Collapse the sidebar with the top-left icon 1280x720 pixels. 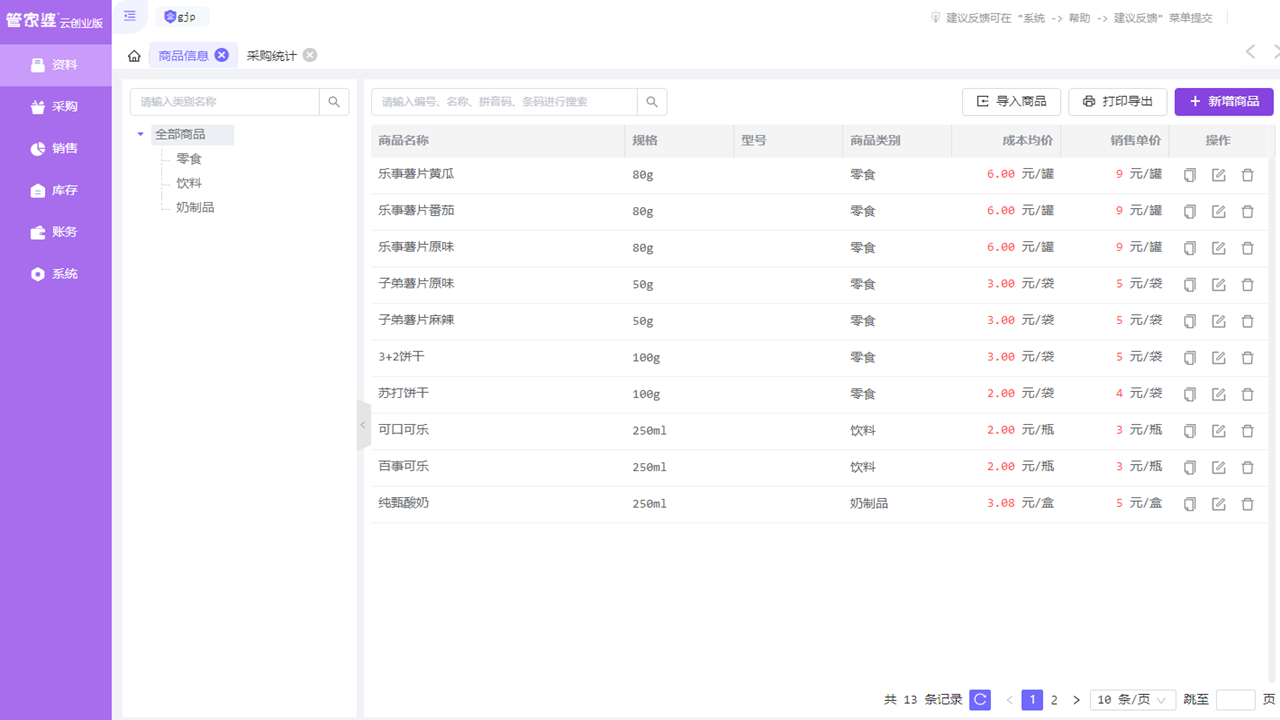coord(129,16)
